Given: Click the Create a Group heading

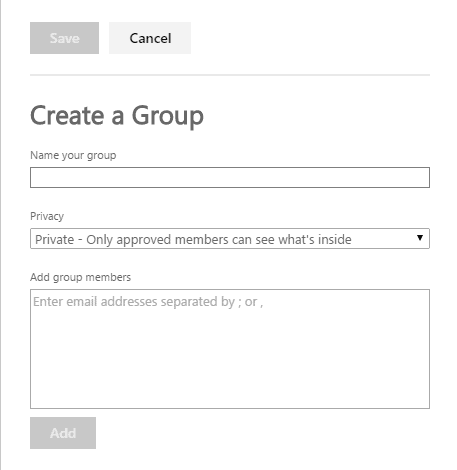Looking at the screenshot, I should (117, 116).
